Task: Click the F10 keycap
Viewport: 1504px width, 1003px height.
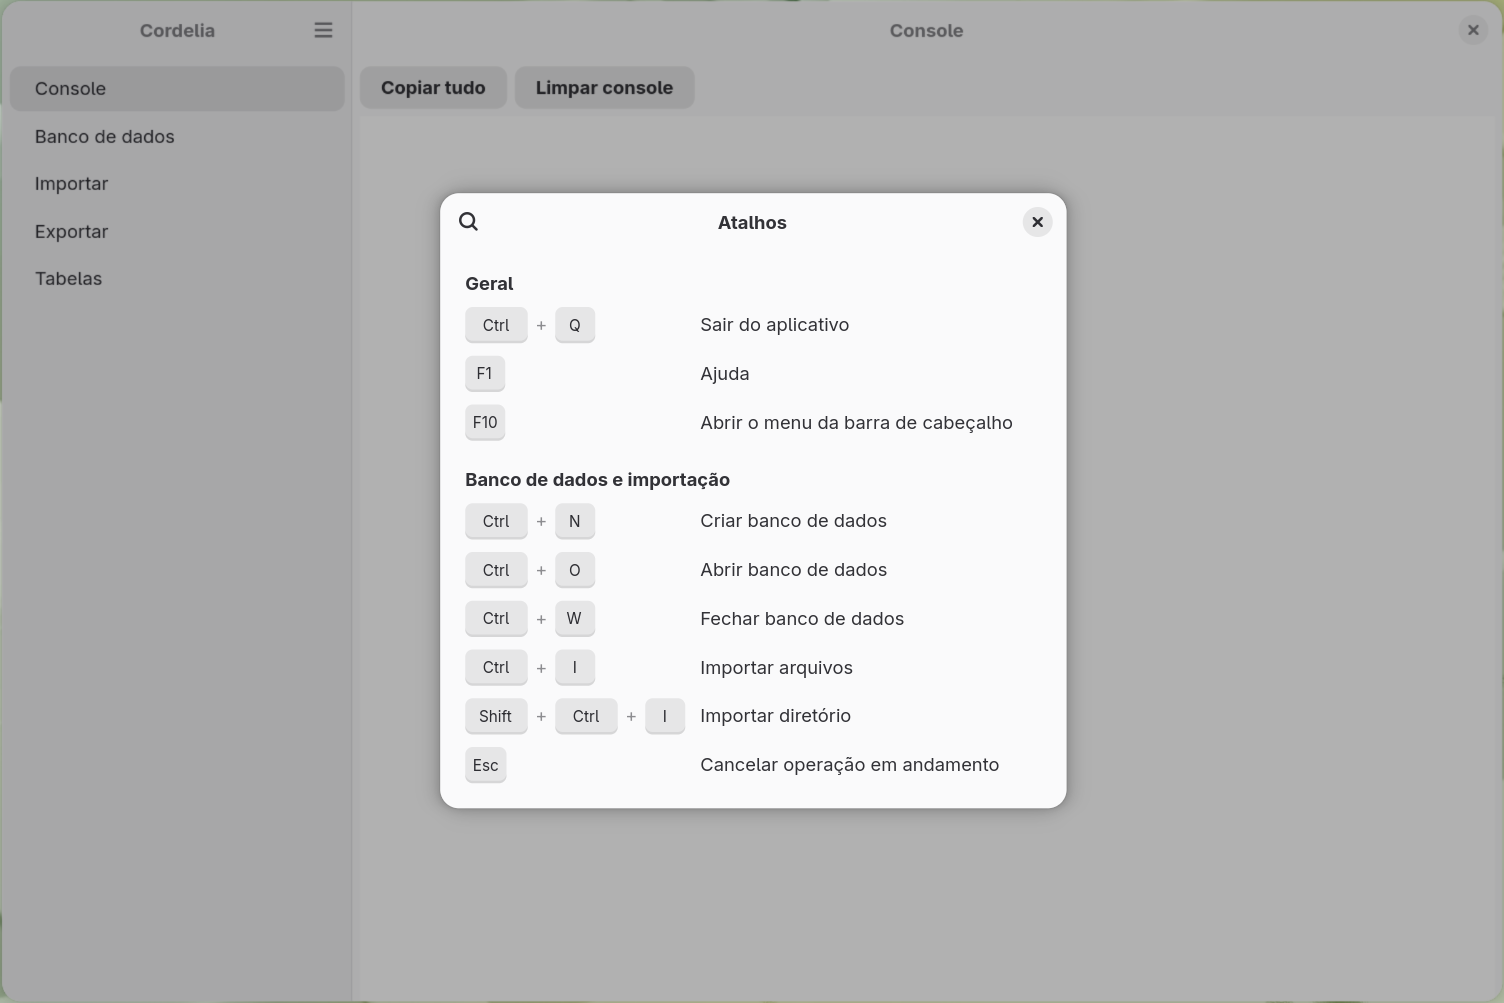Action: (485, 423)
